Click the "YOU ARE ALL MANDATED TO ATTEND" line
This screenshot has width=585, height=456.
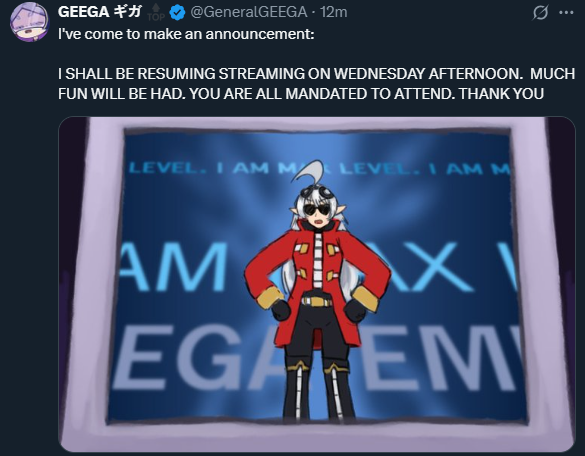click(x=322, y=94)
